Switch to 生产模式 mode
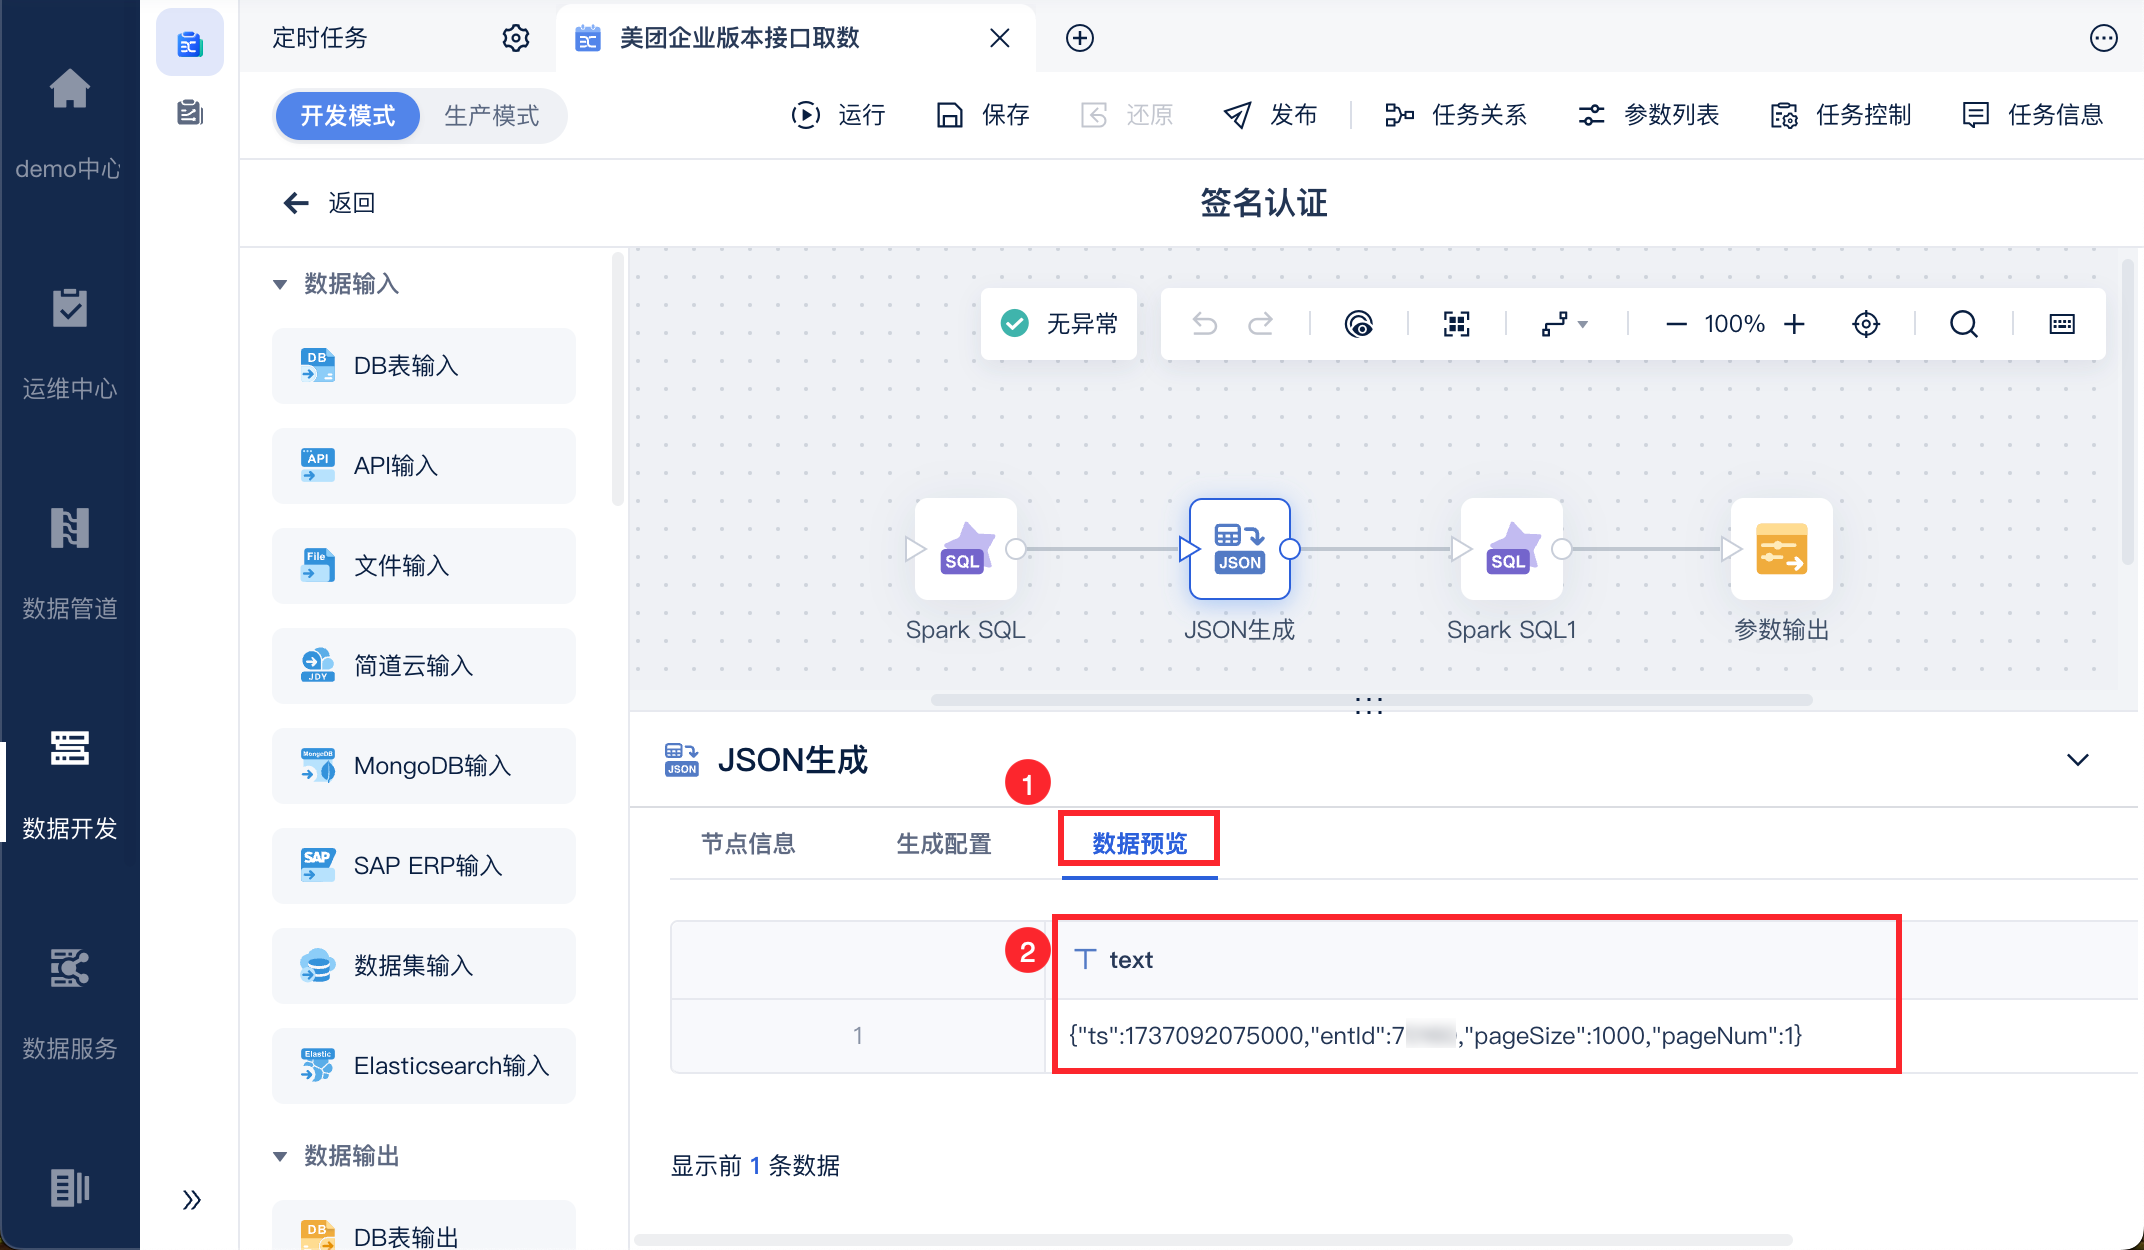This screenshot has width=2144, height=1250. tap(491, 116)
